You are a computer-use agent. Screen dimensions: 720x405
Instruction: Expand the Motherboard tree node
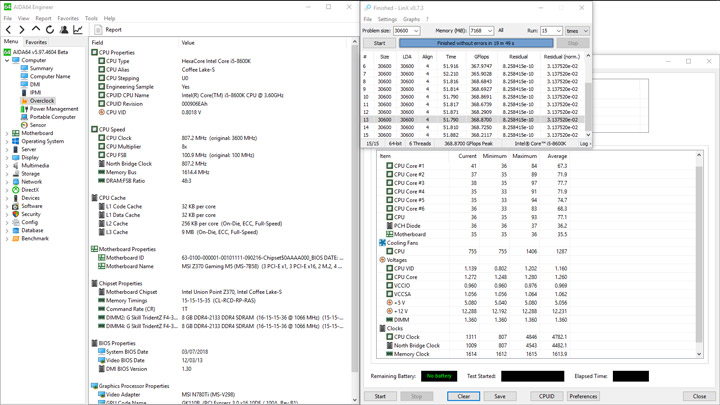pos(7,134)
